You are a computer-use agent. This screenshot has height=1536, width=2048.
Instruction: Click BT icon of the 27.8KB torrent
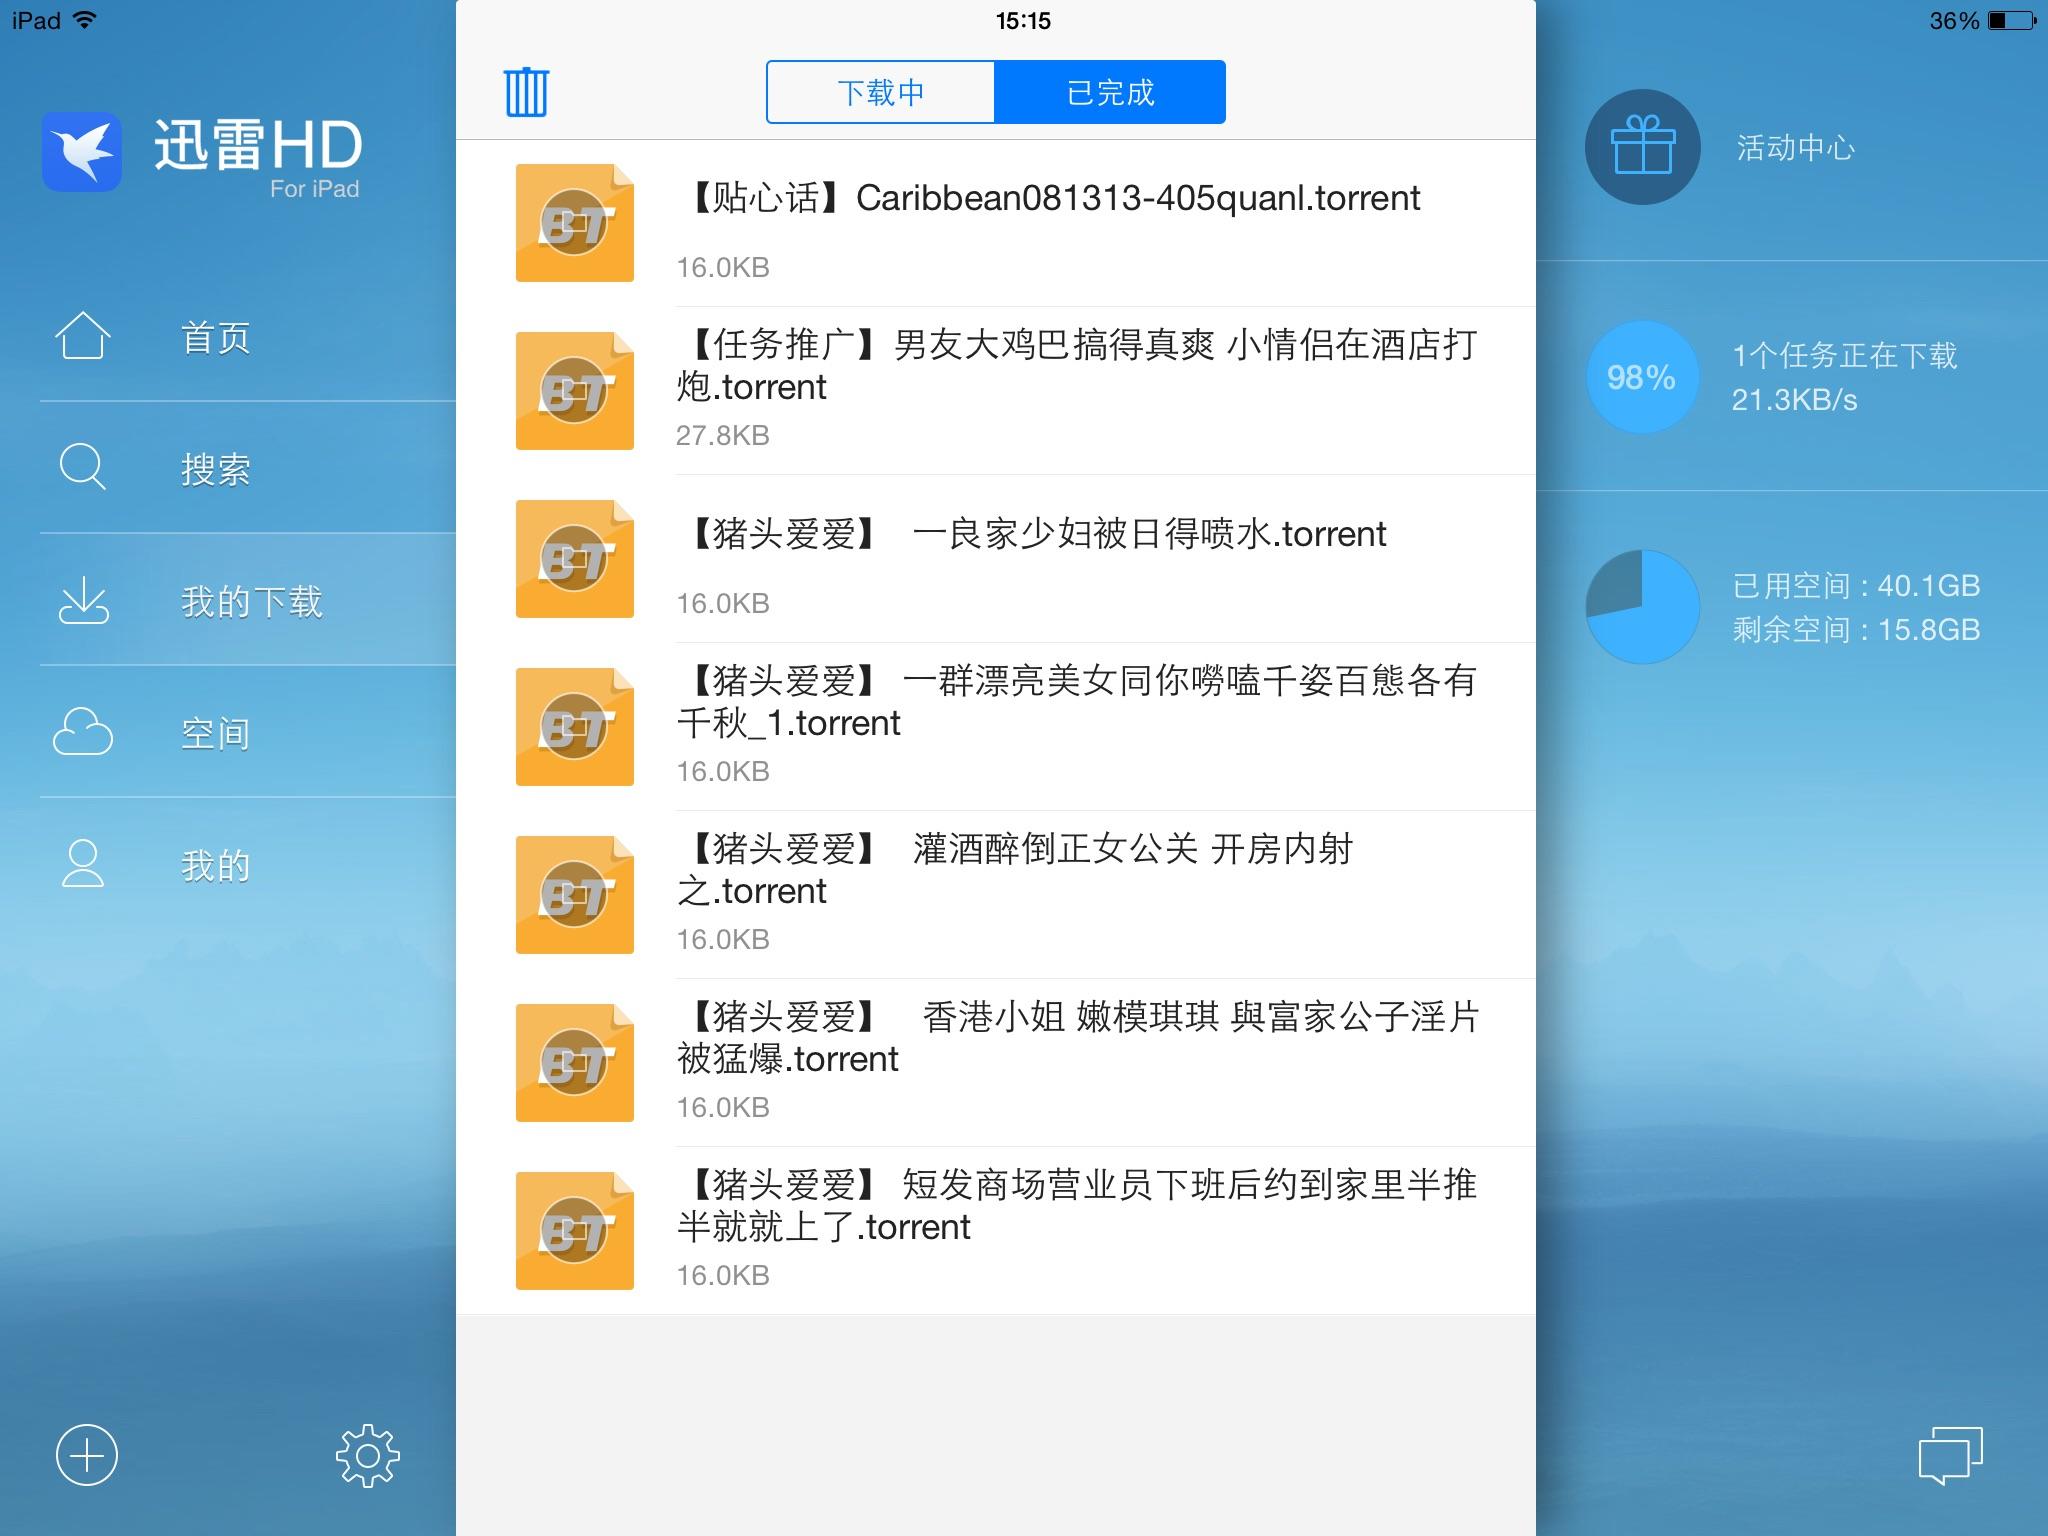click(x=574, y=391)
